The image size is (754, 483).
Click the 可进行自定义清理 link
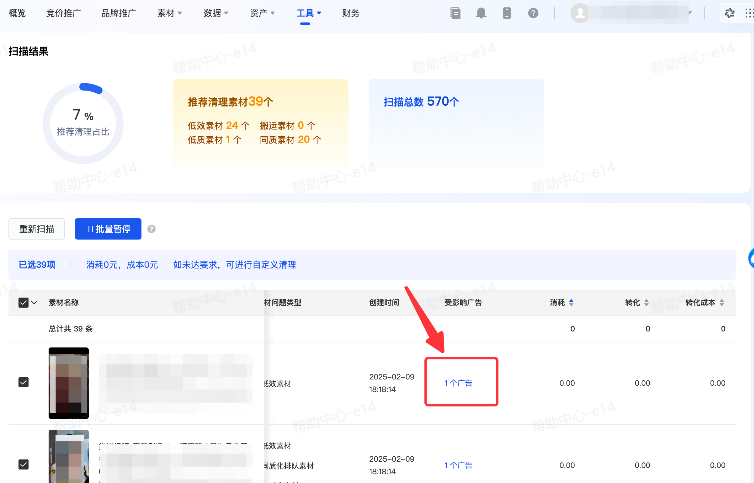click(261, 265)
